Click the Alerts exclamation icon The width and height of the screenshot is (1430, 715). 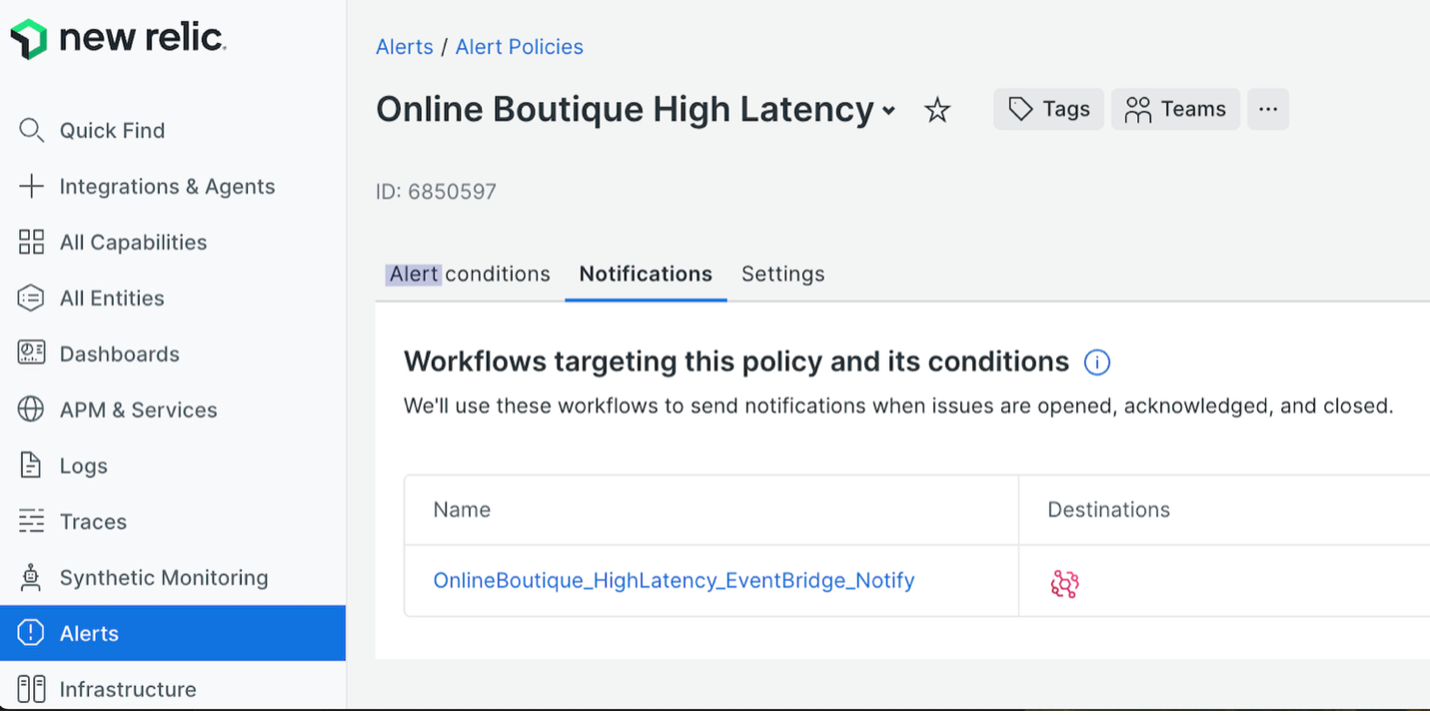pos(30,632)
